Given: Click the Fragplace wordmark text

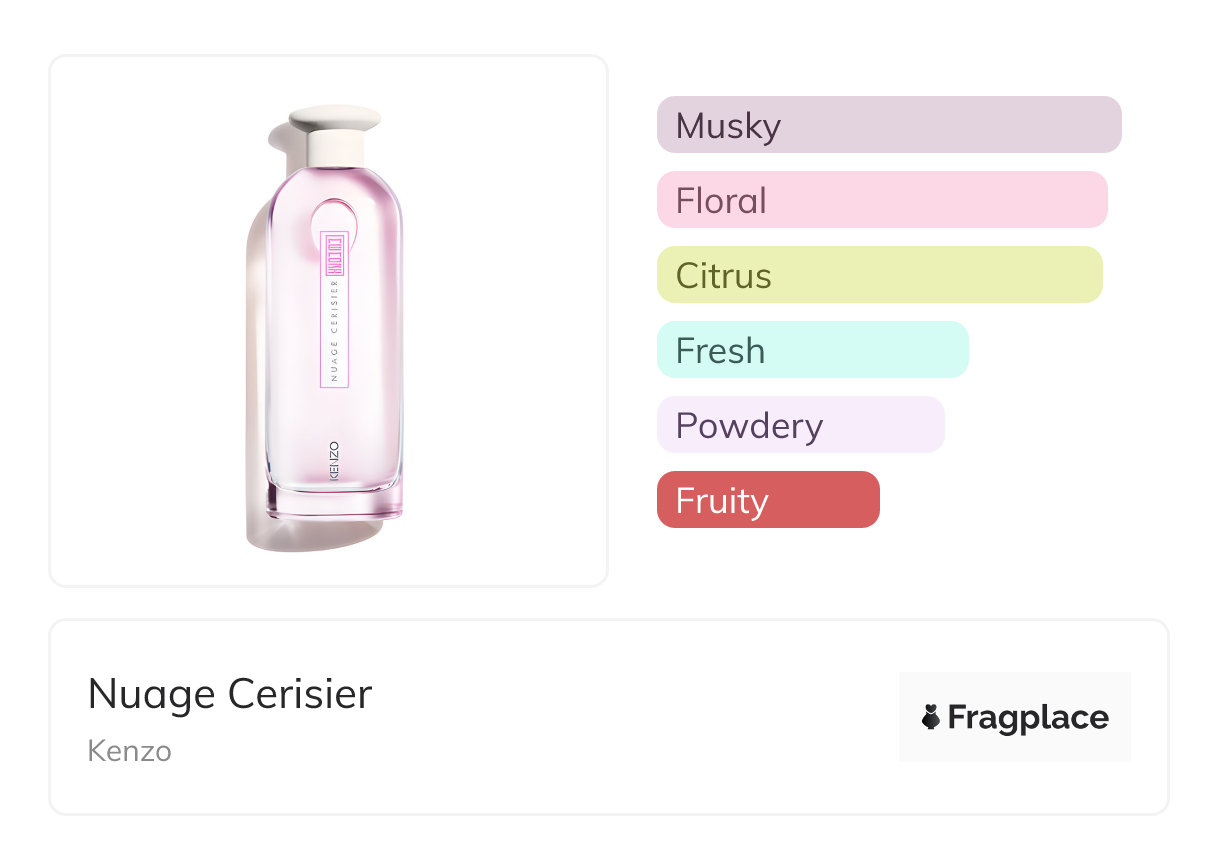Looking at the screenshot, I should 1028,717.
